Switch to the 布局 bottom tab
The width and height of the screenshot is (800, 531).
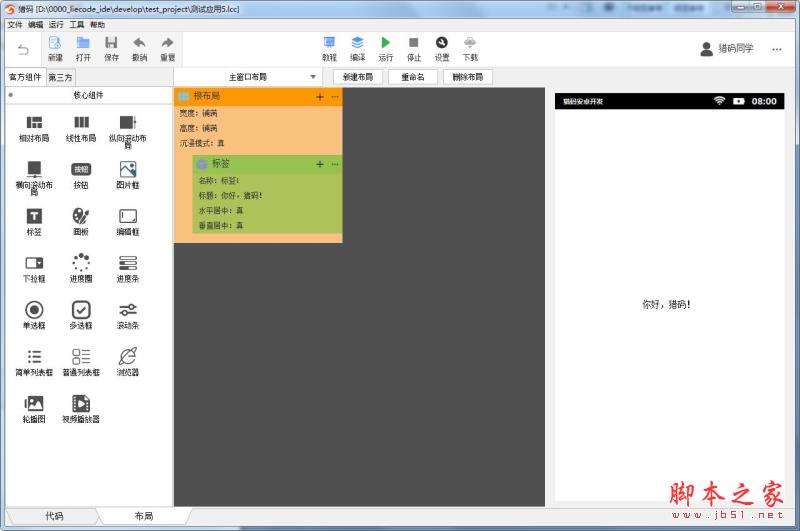[144, 516]
